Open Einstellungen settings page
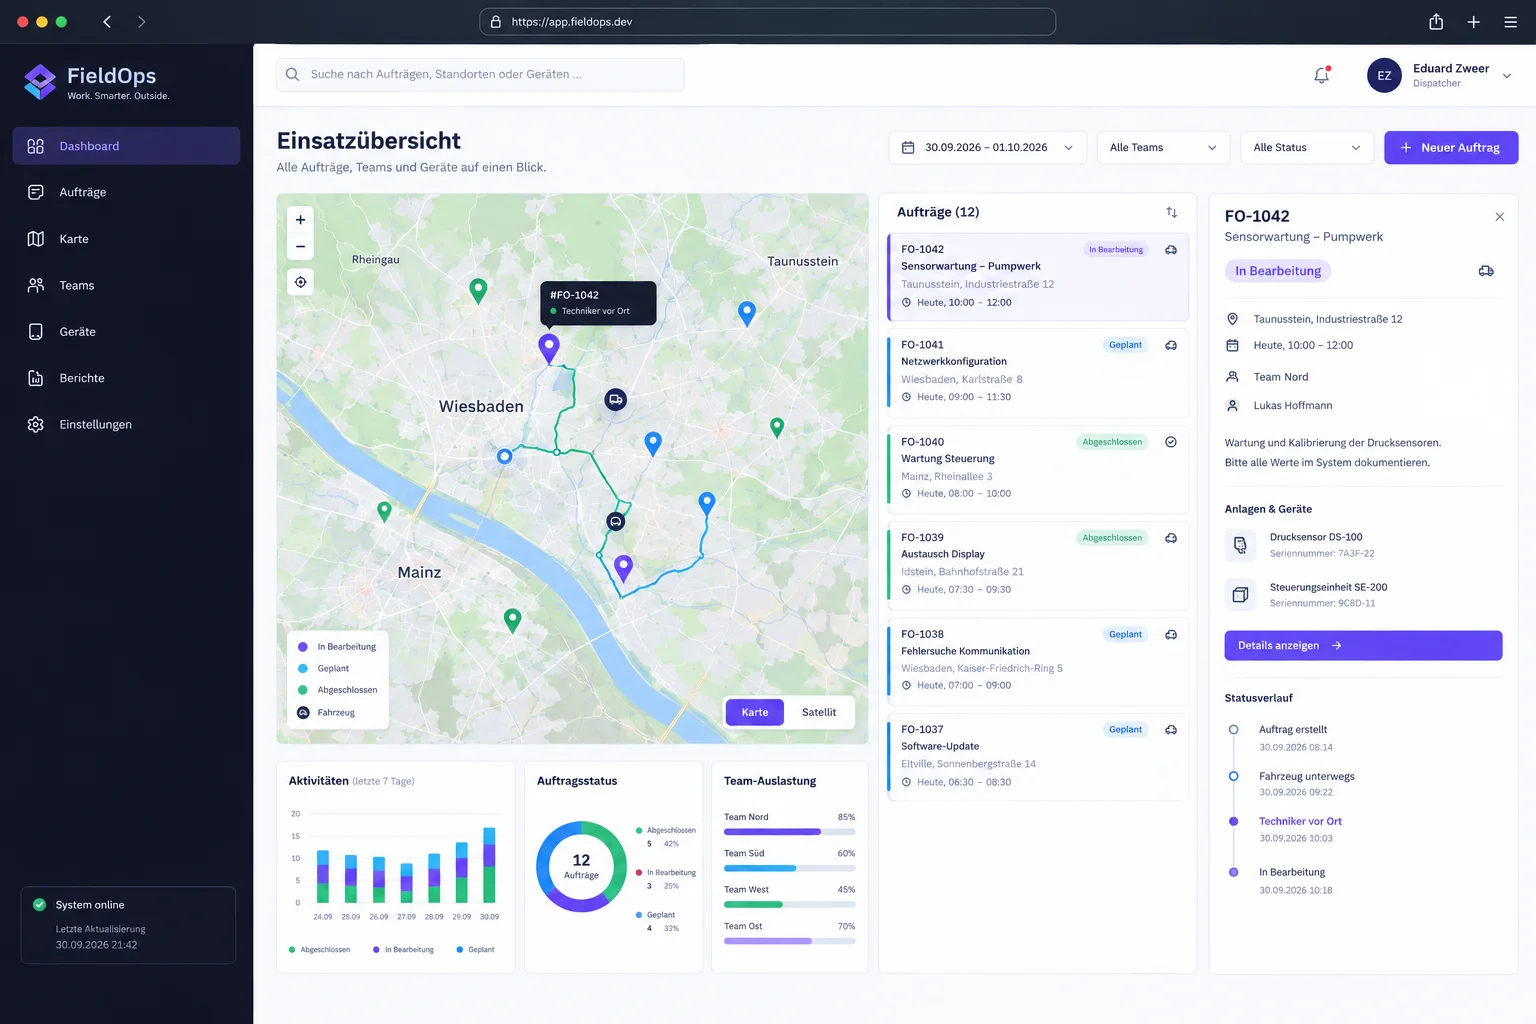The image size is (1536, 1024). 126,424
